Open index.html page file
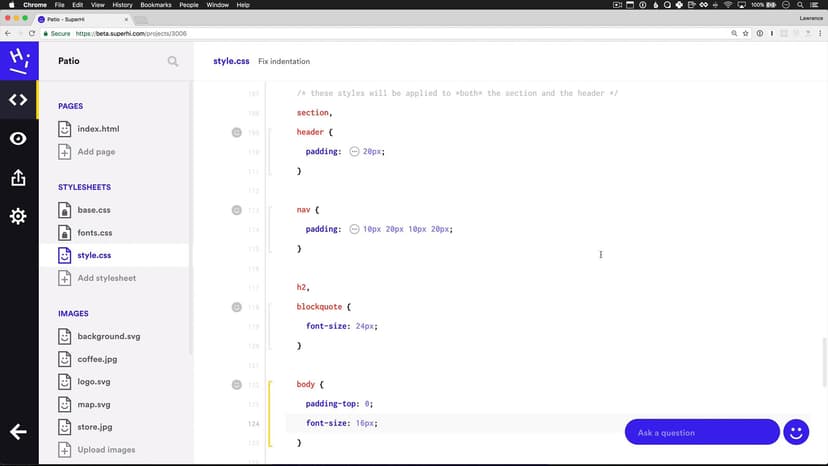Viewport: 828px width, 466px height. click(x=98, y=129)
